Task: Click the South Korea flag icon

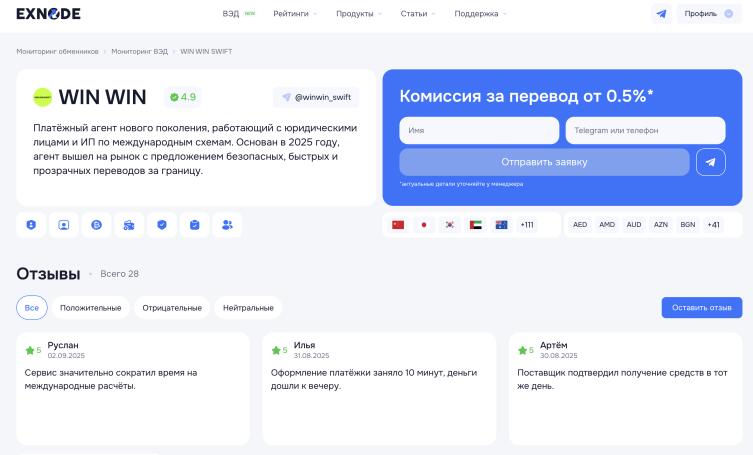Action: coord(450,225)
